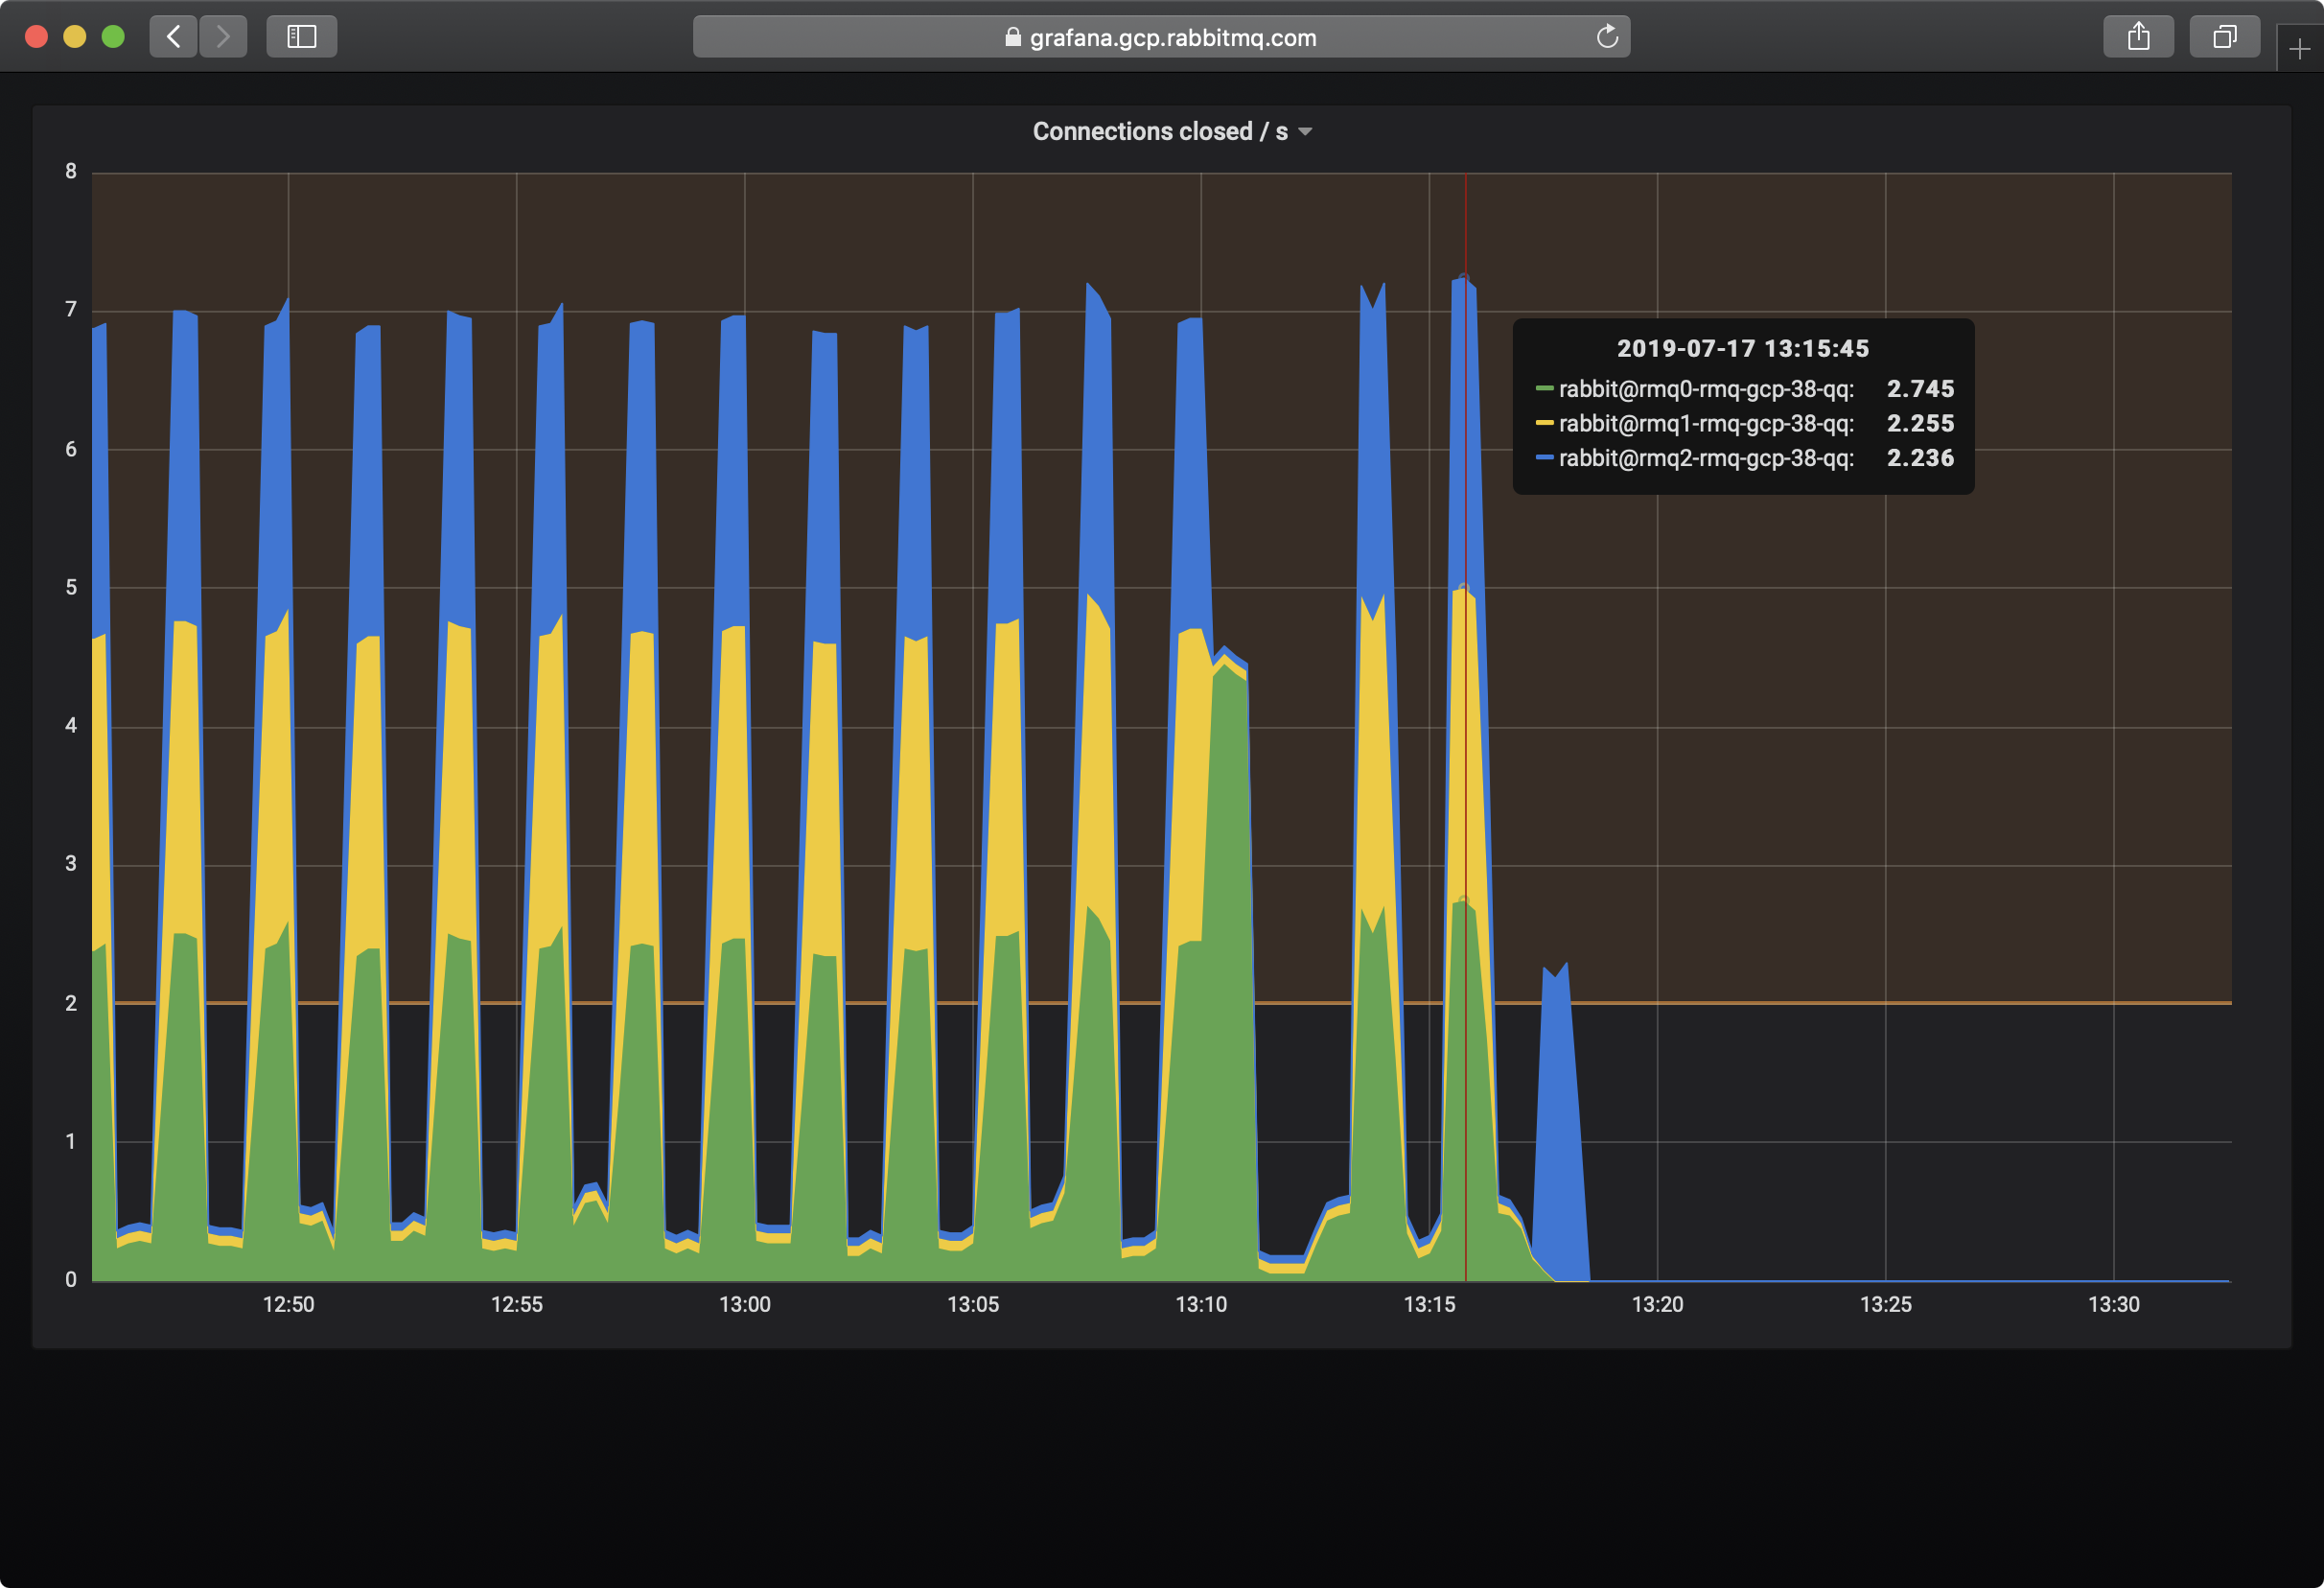Click the padlock icon in address bar
The width and height of the screenshot is (2324, 1588).
(x=1012, y=38)
